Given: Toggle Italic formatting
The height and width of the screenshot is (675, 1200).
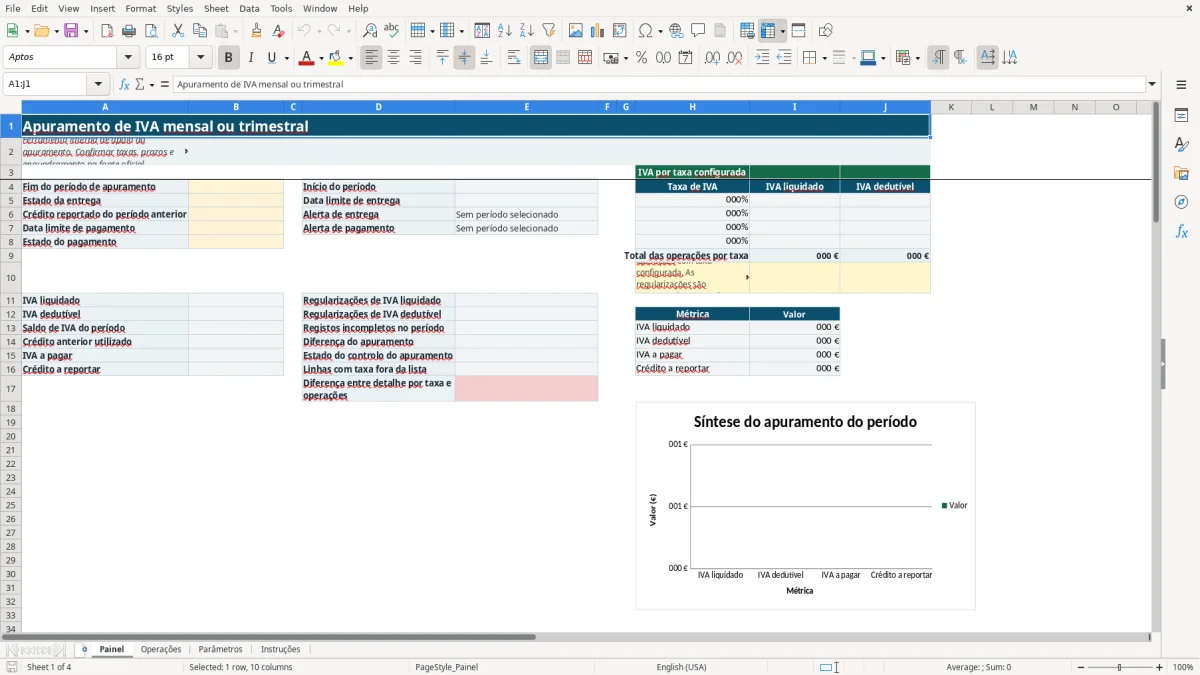Looking at the screenshot, I should pyautogui.click(x=251, y=58).
